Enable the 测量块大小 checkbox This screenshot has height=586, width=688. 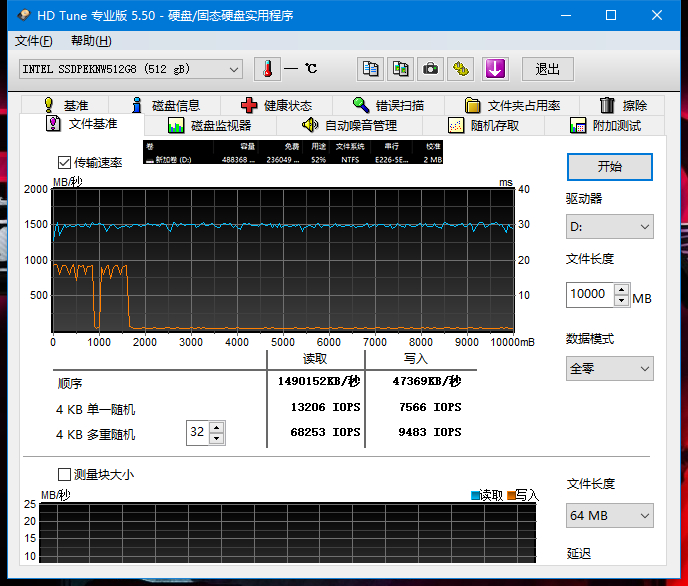pyautogui.click(x=66, y=474)
